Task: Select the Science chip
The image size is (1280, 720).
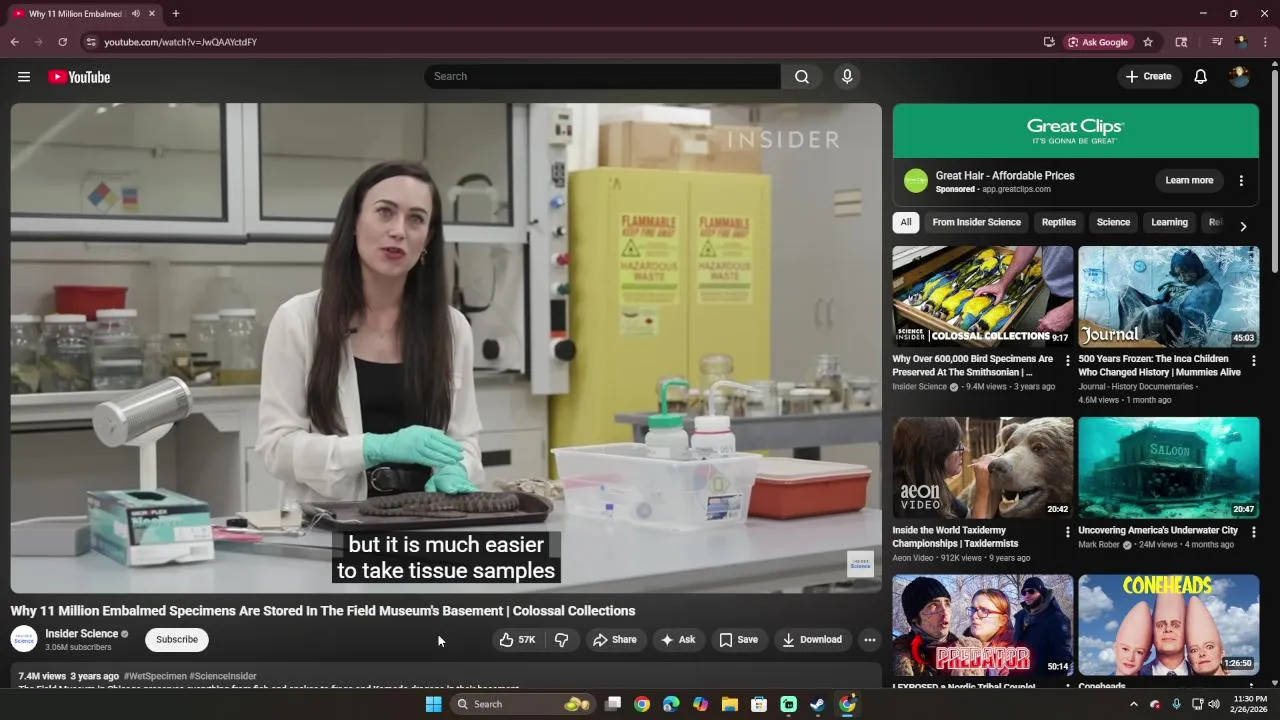Action: pos(1113,222)
